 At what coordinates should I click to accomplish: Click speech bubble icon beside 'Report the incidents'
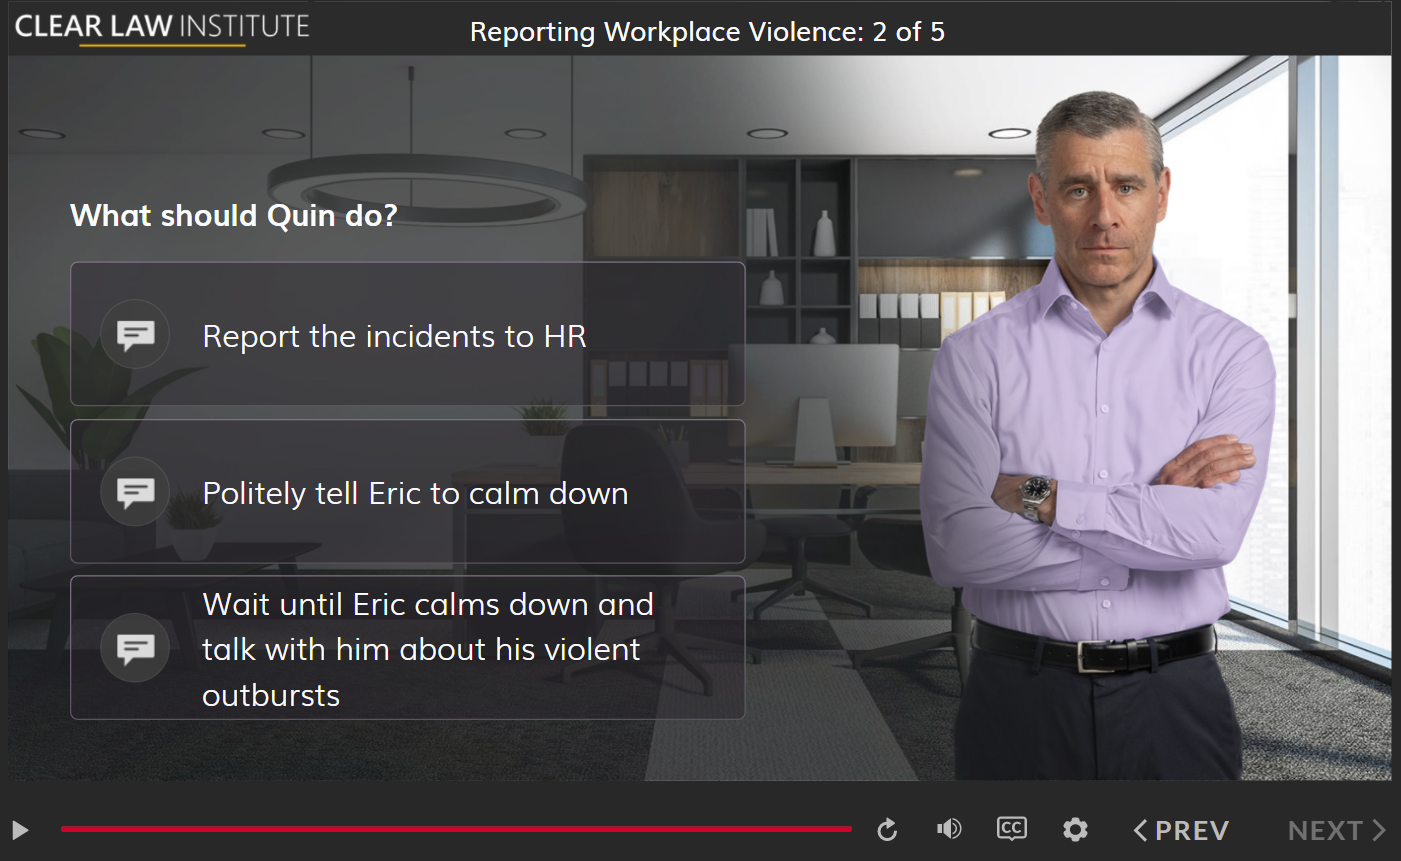coord(135,334)
